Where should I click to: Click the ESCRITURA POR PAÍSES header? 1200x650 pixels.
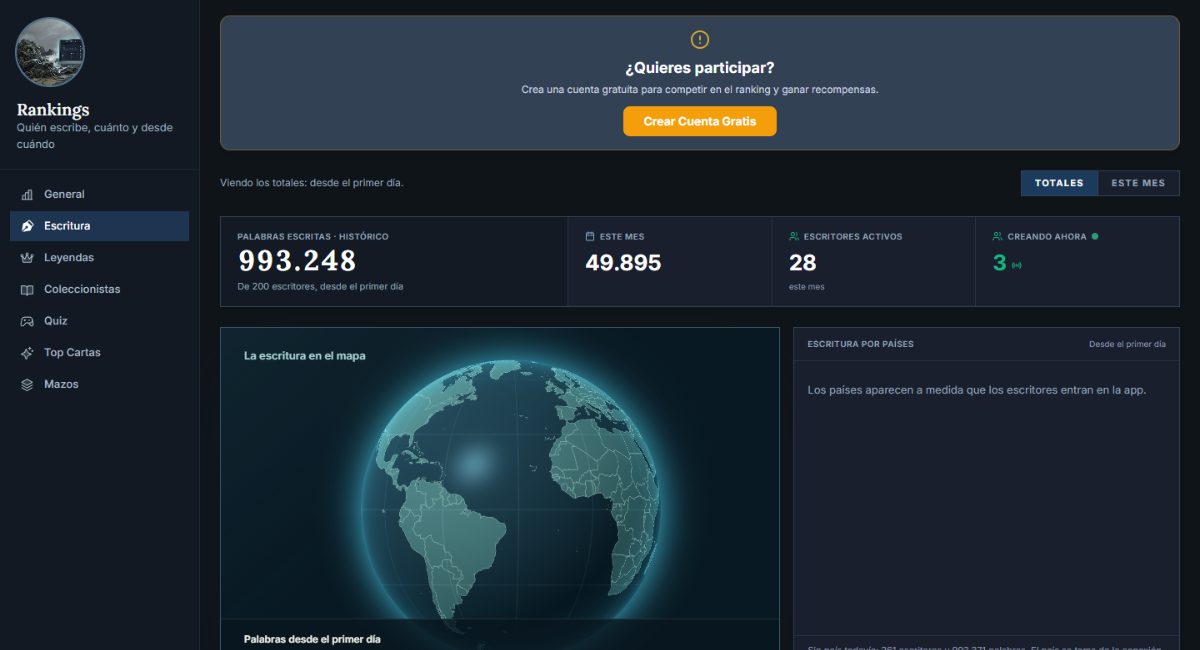pyautogui.click(x=860, y=344)
